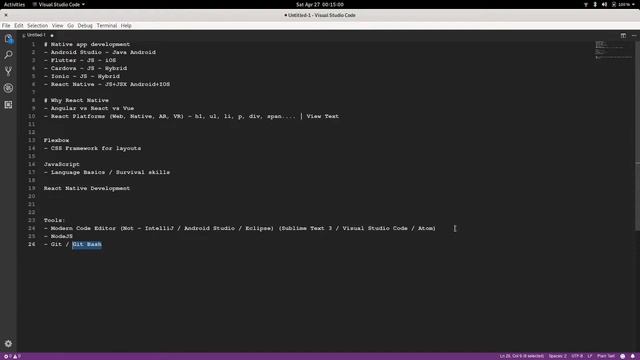Click Activities in the top bar

(x=14, y=4)
